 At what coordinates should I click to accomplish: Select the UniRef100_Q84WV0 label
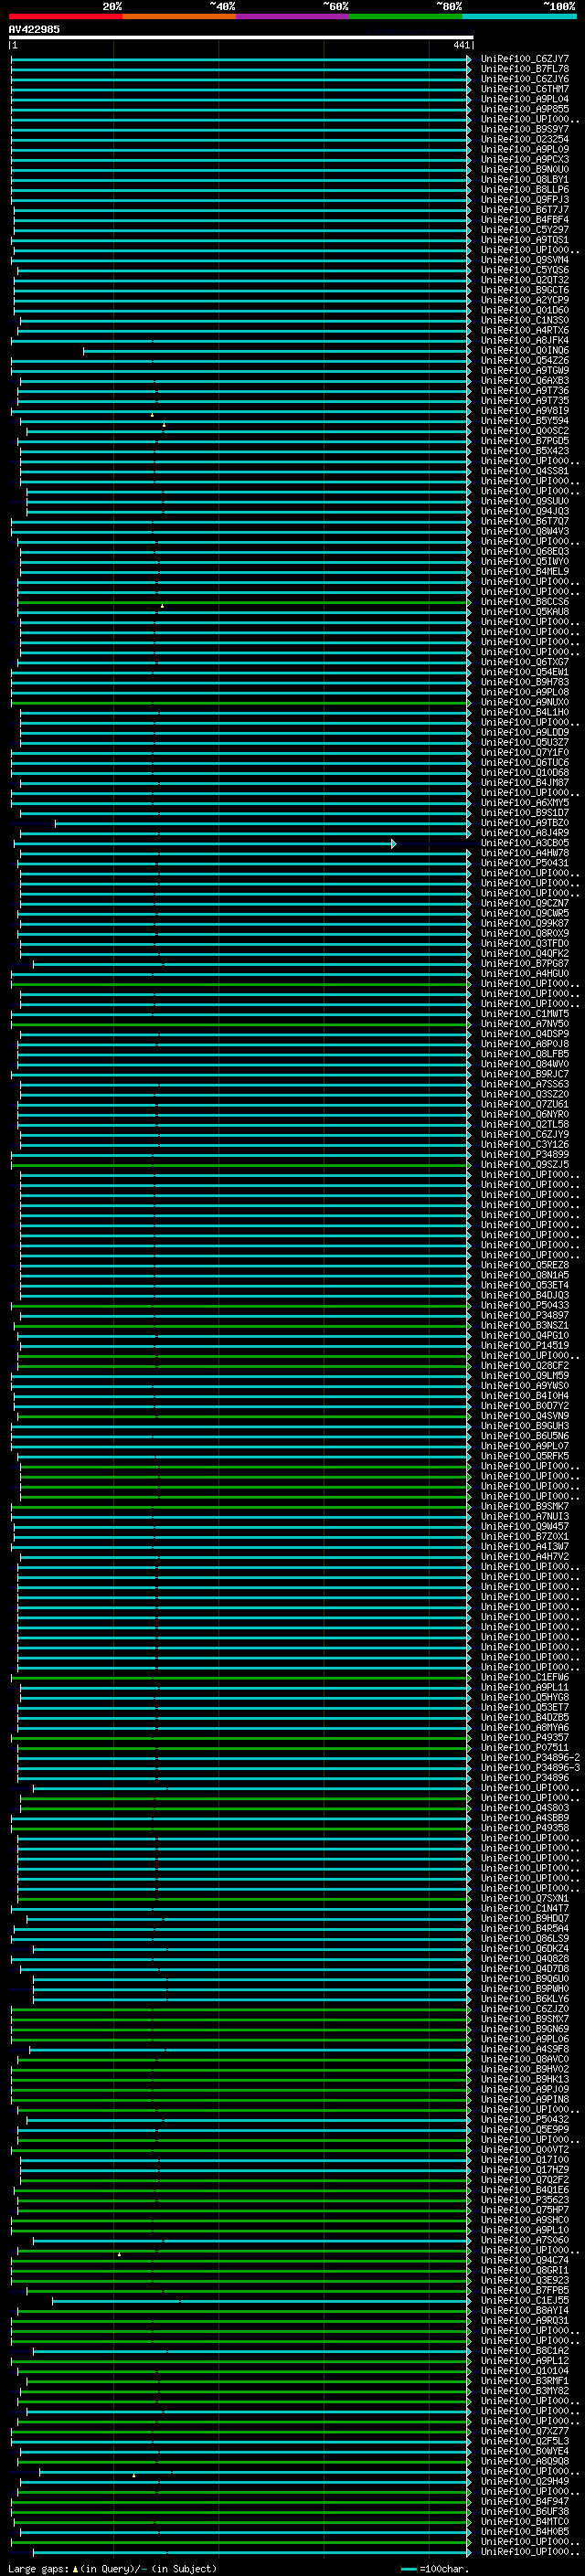coord(524,1064)
